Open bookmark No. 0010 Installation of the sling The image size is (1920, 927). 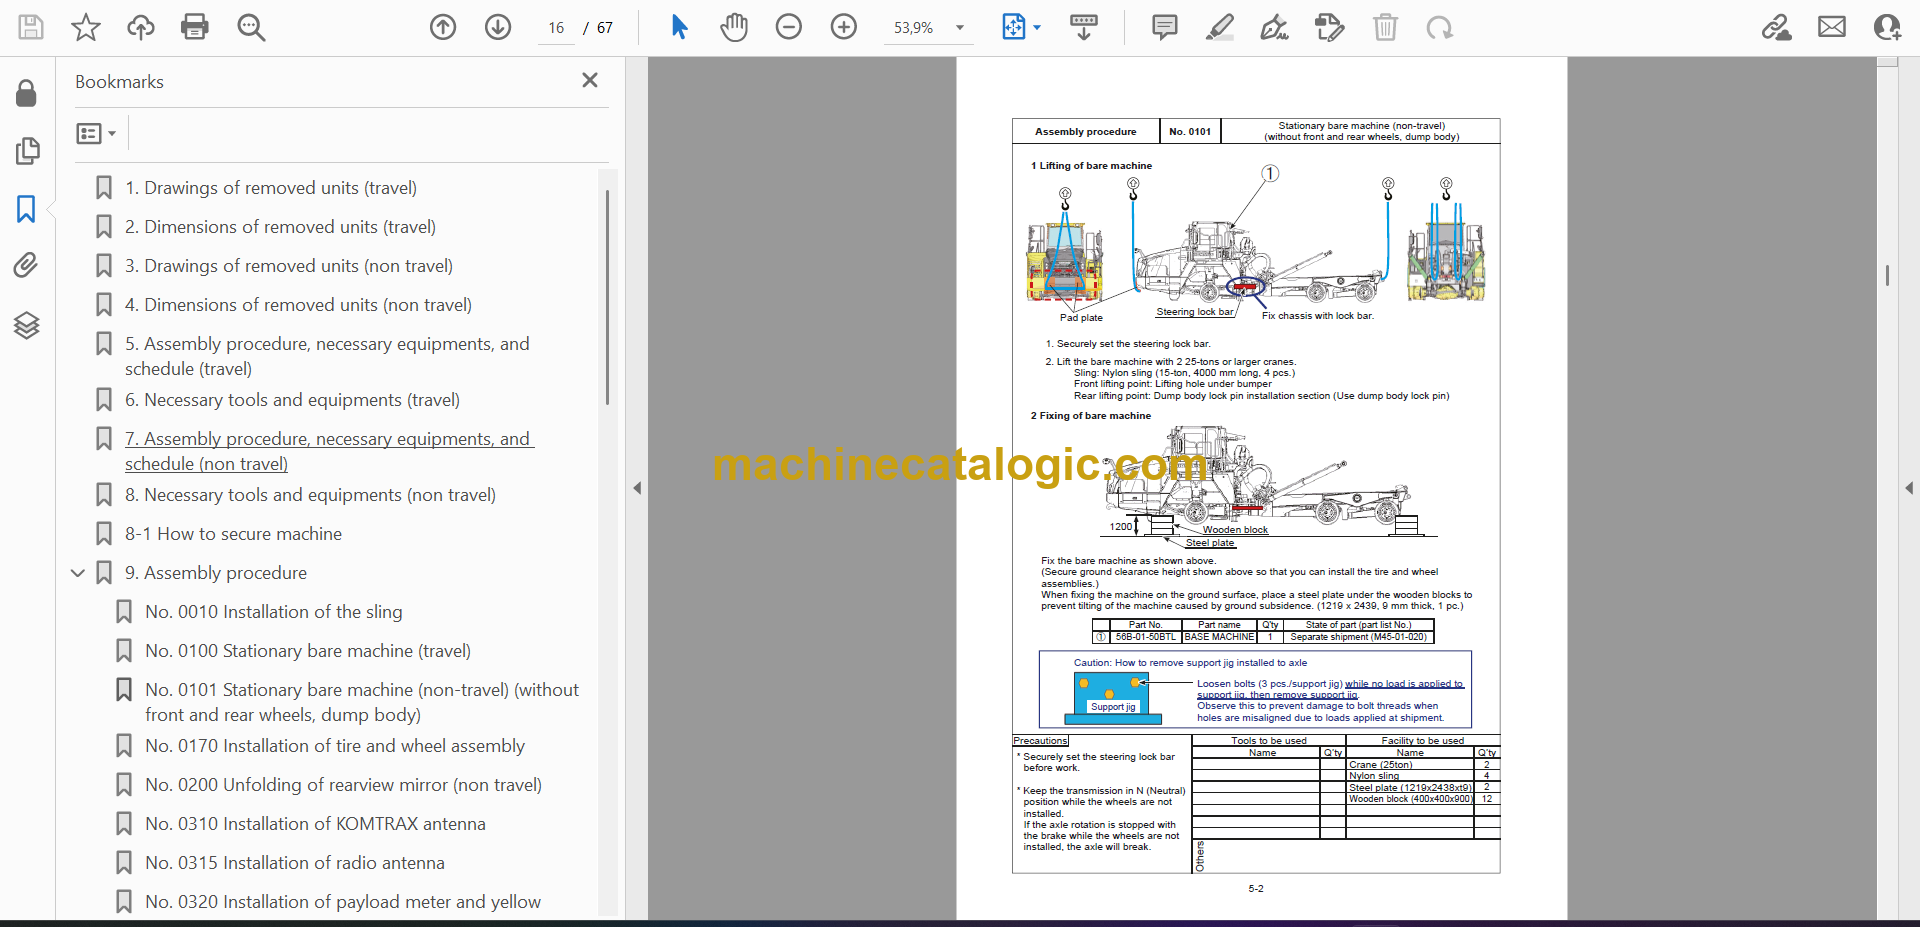click(x=273, y=612)
